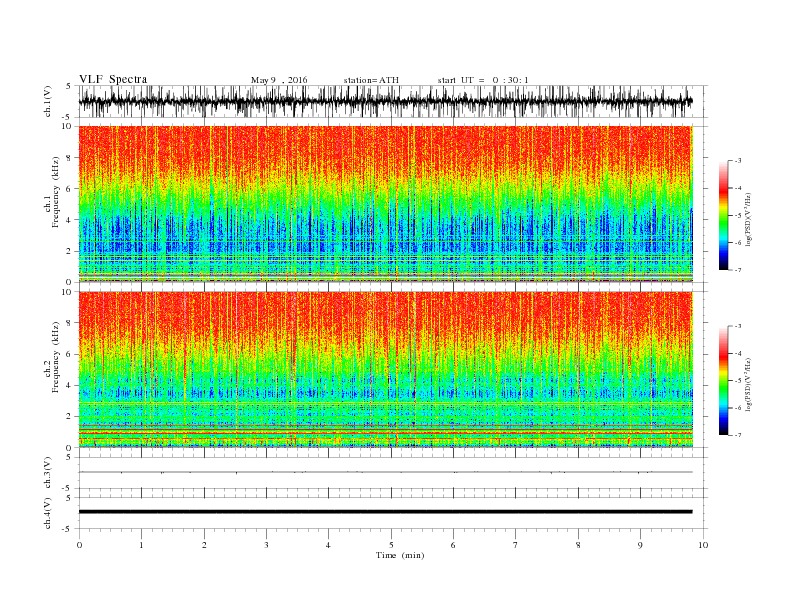Click the time axis tick label '0'
Image resolution: width=792 pixels, height=612 pixels.
(79, 545)
